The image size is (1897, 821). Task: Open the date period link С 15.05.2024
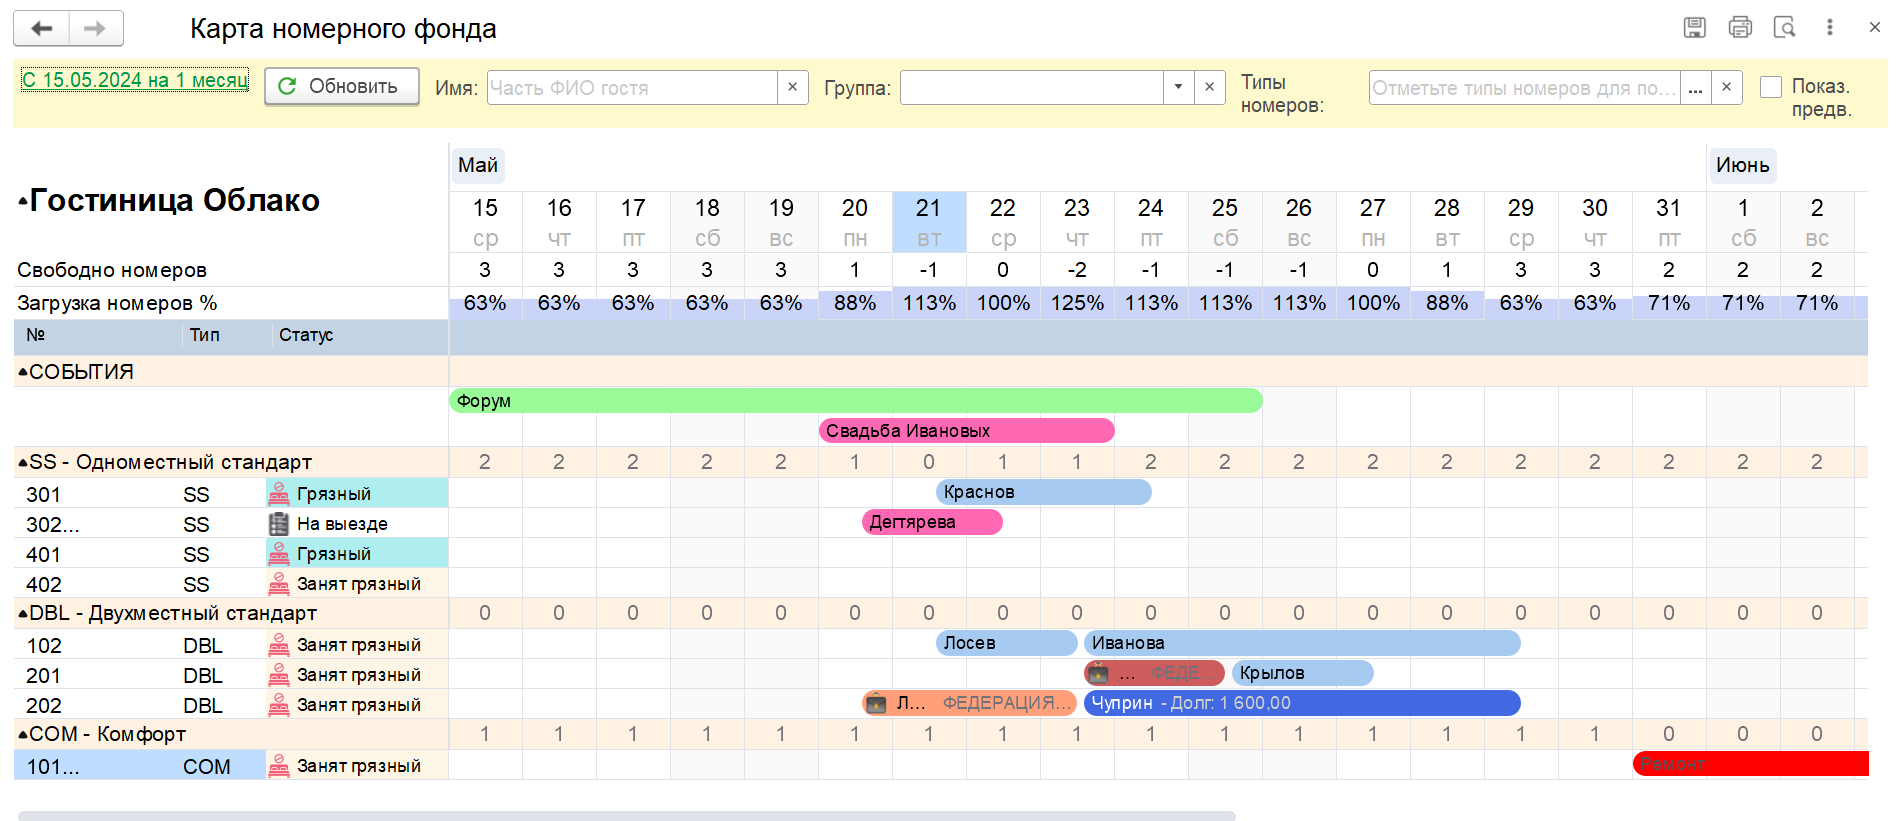point(135,80)
